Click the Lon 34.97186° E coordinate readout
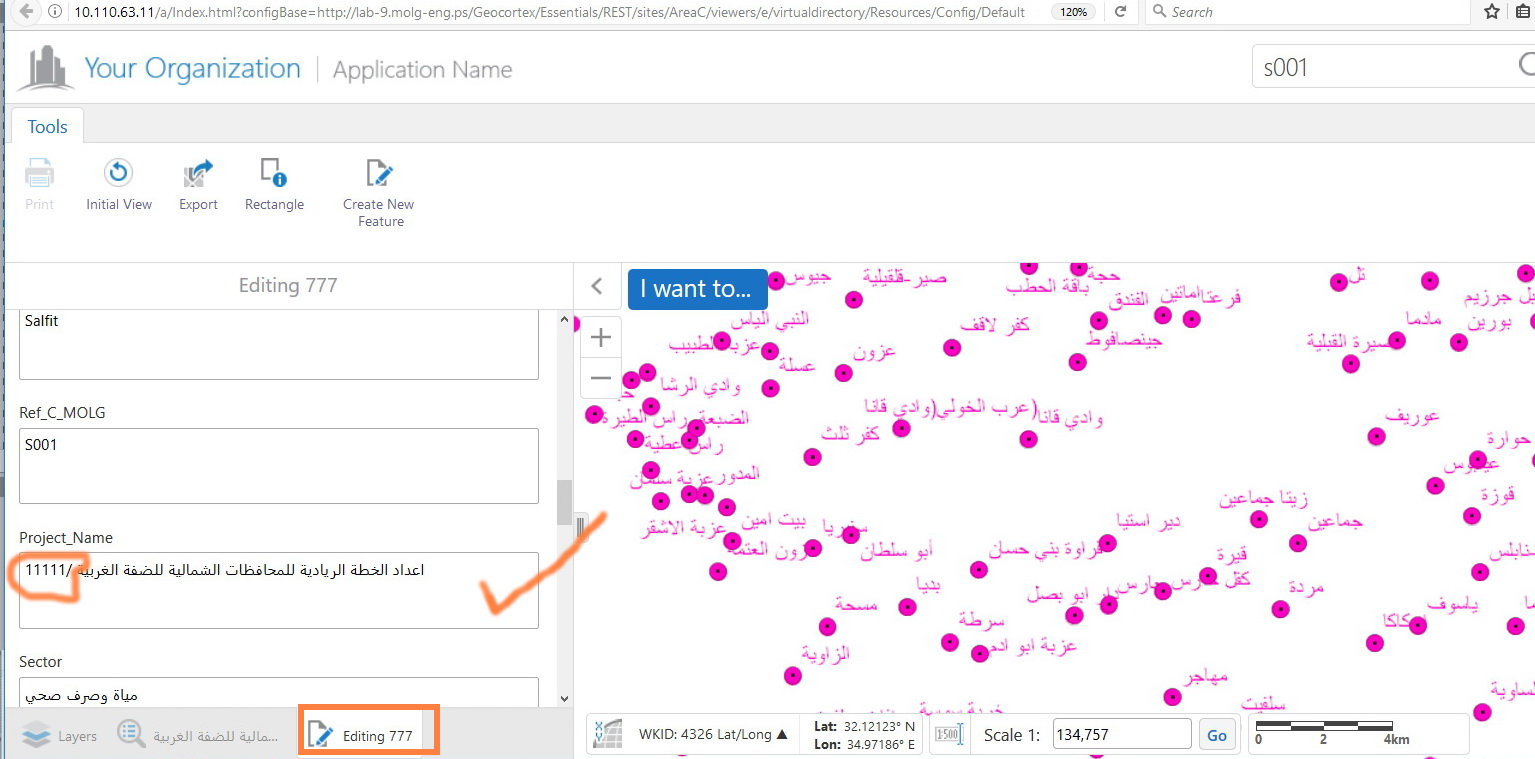This screenshot has width=1535, height=759. (864, 744)
